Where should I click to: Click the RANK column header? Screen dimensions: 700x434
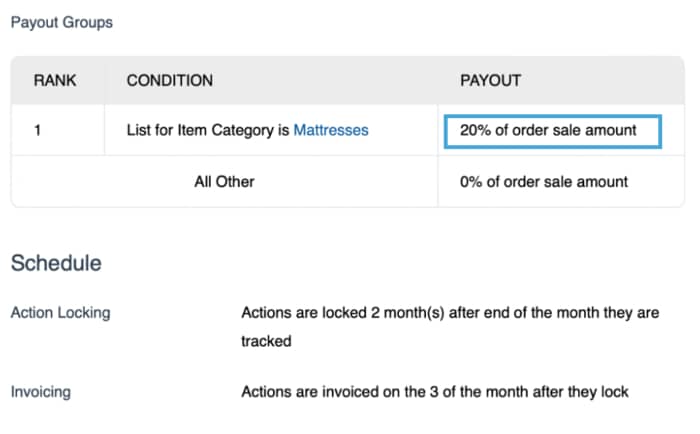tap(55, 80)
